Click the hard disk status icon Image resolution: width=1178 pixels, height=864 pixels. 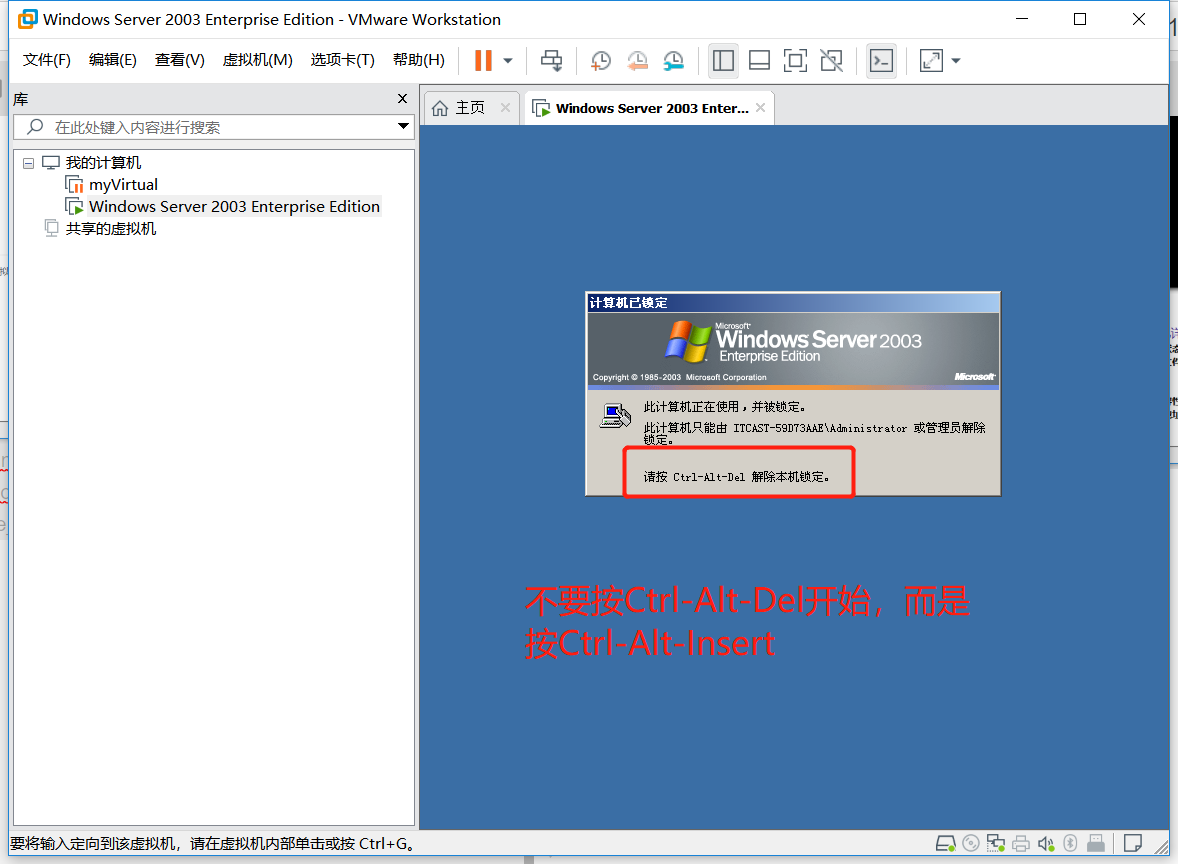[x=945, y=844]
